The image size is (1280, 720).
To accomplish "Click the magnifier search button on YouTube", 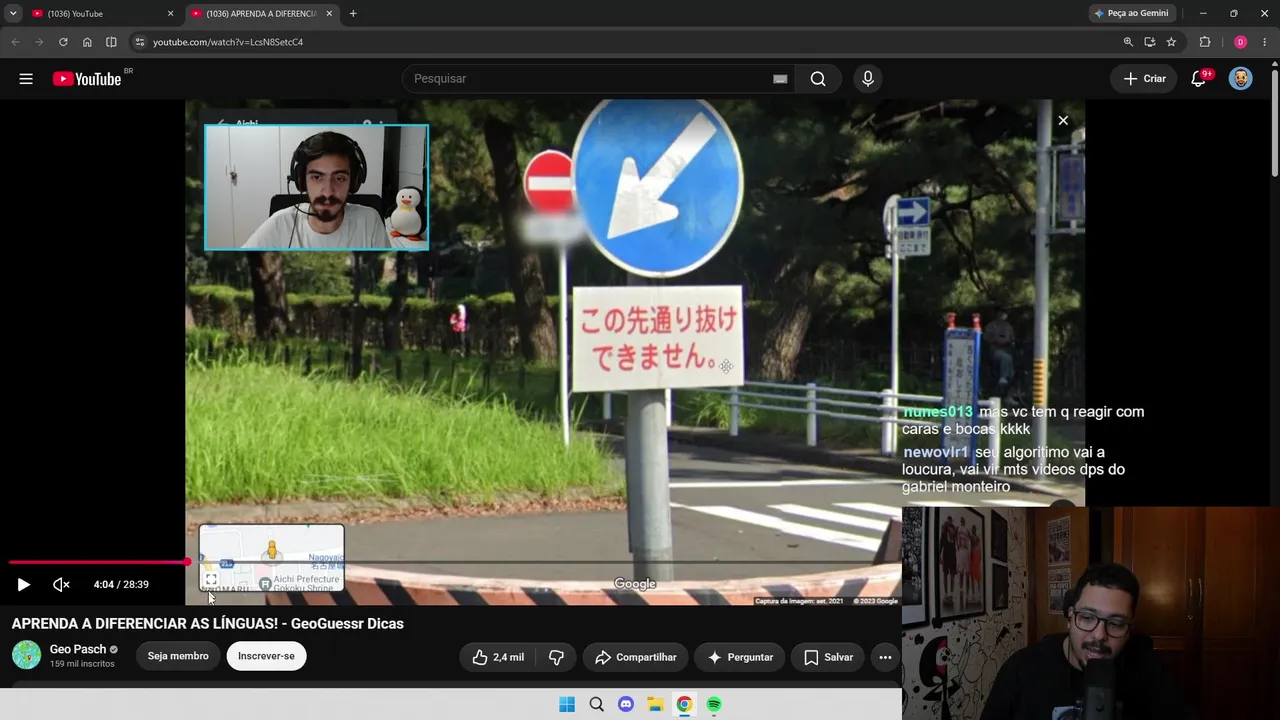I will coord(818,79).
